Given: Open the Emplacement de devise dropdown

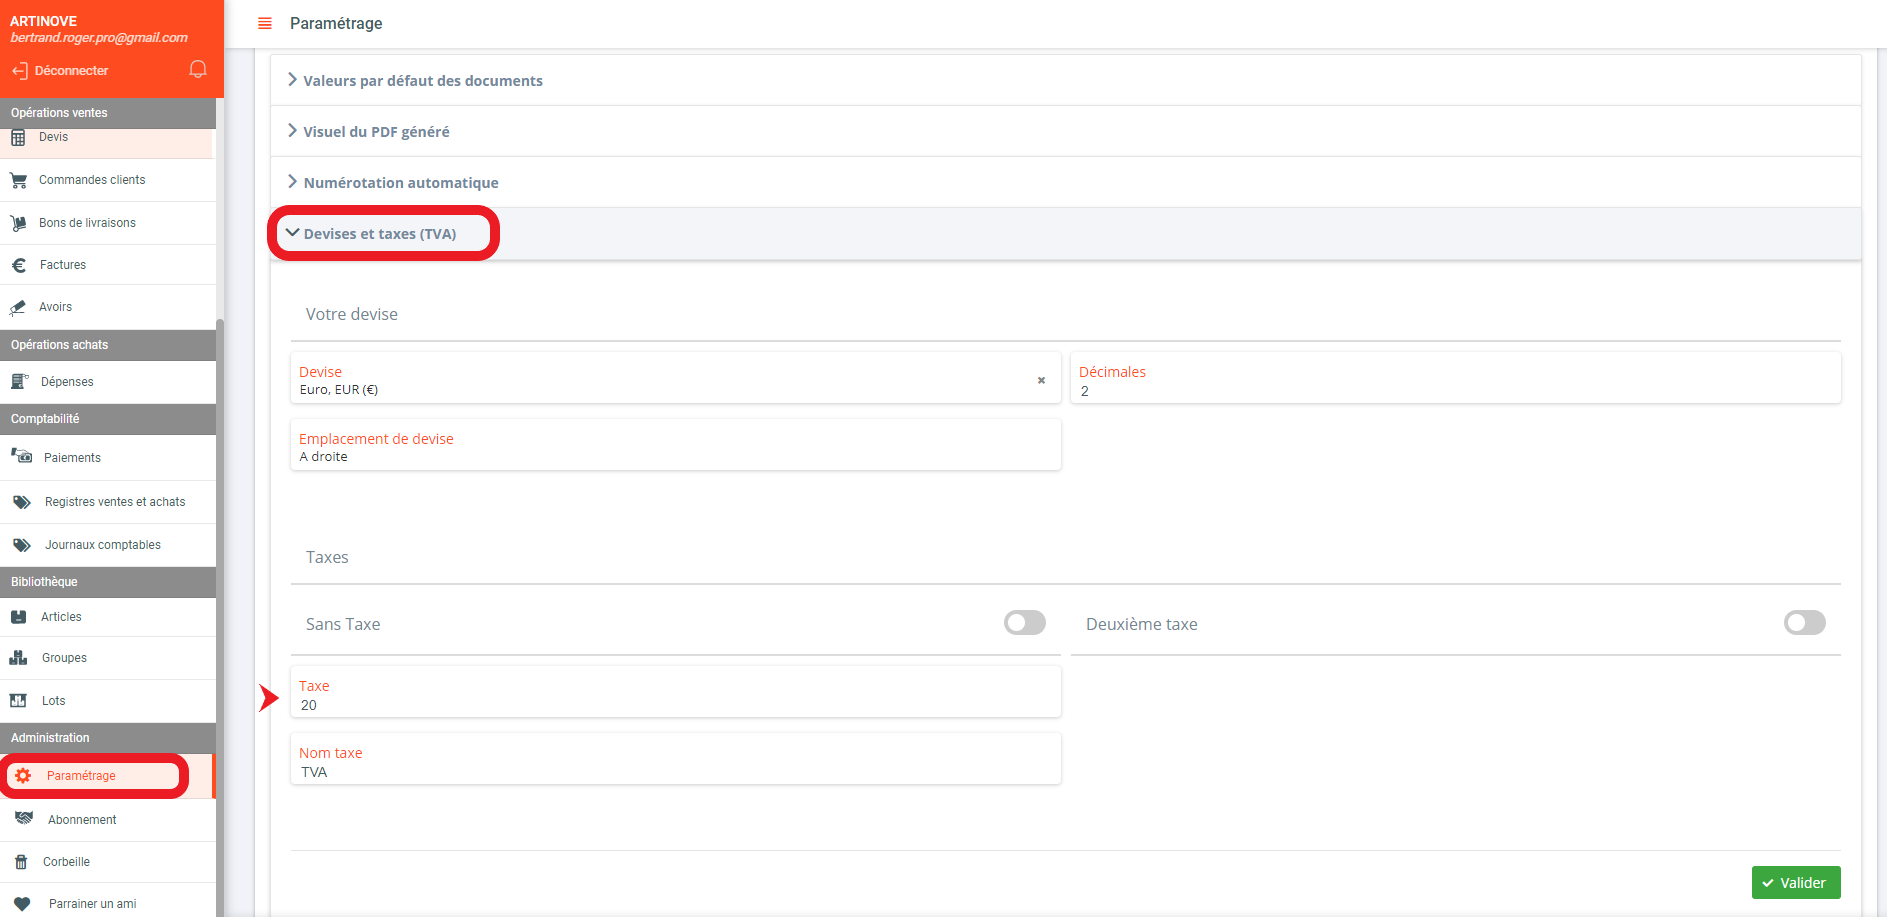Looking at the screenshot, I should 675,447.
